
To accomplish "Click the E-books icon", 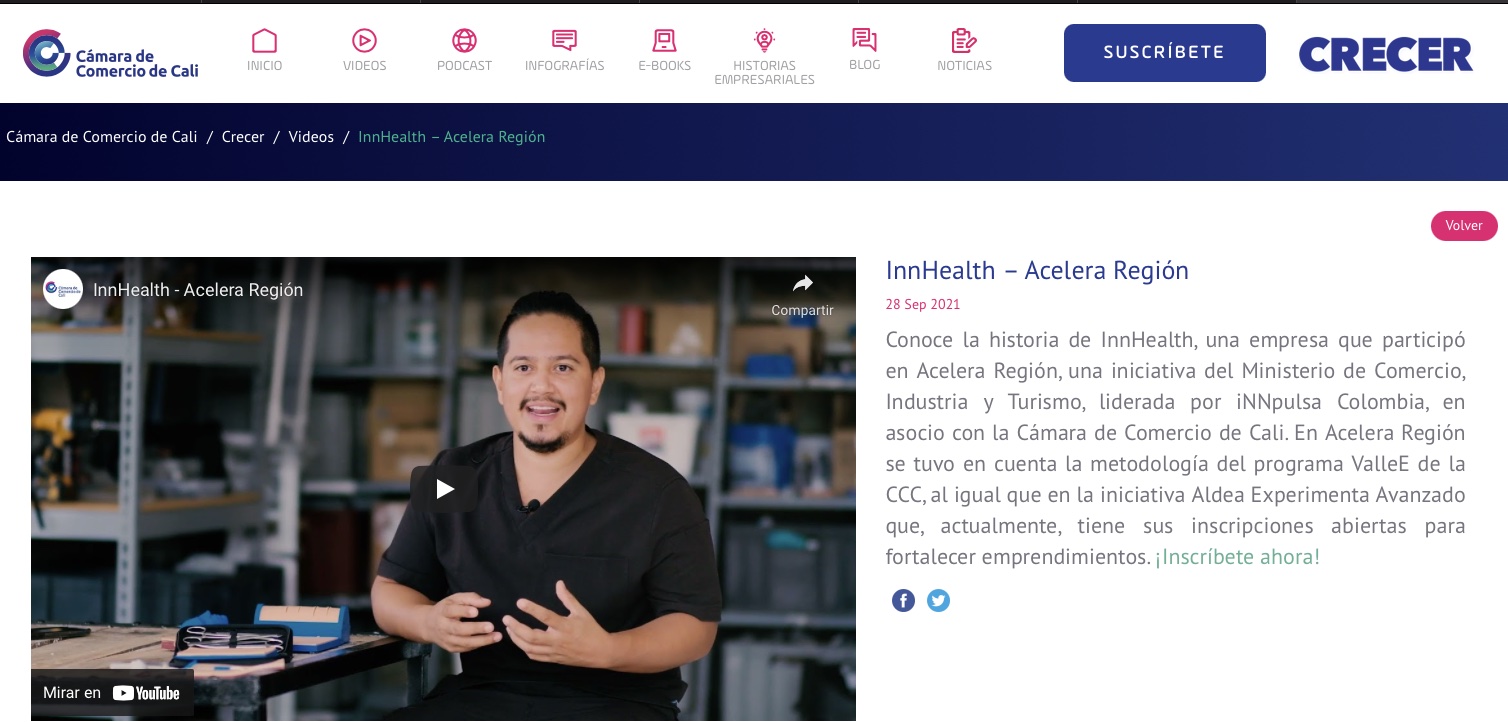I will pyautogui.click(x=664, y=41).
